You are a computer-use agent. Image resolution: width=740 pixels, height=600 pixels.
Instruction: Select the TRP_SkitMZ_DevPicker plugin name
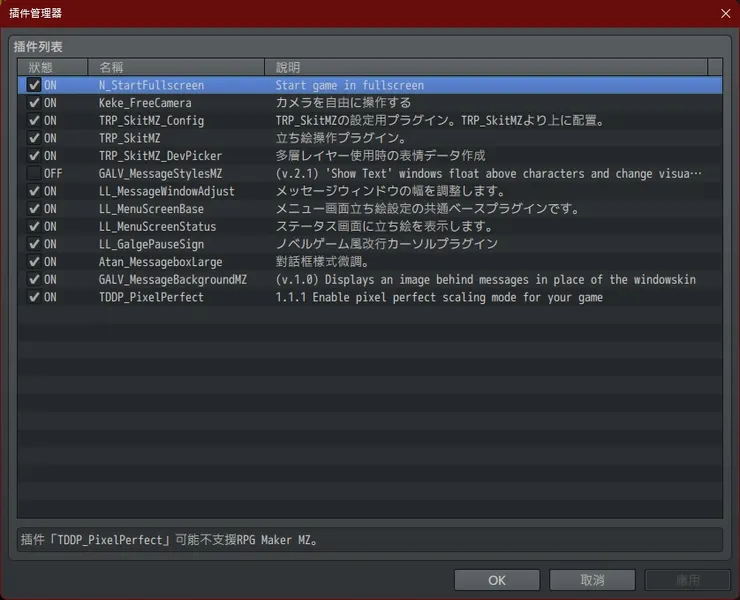pyautogui.click(x=160, y=156)
